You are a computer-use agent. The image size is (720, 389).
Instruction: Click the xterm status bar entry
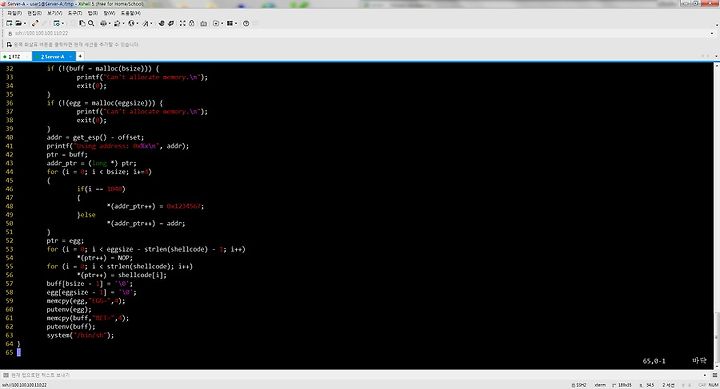600,385
